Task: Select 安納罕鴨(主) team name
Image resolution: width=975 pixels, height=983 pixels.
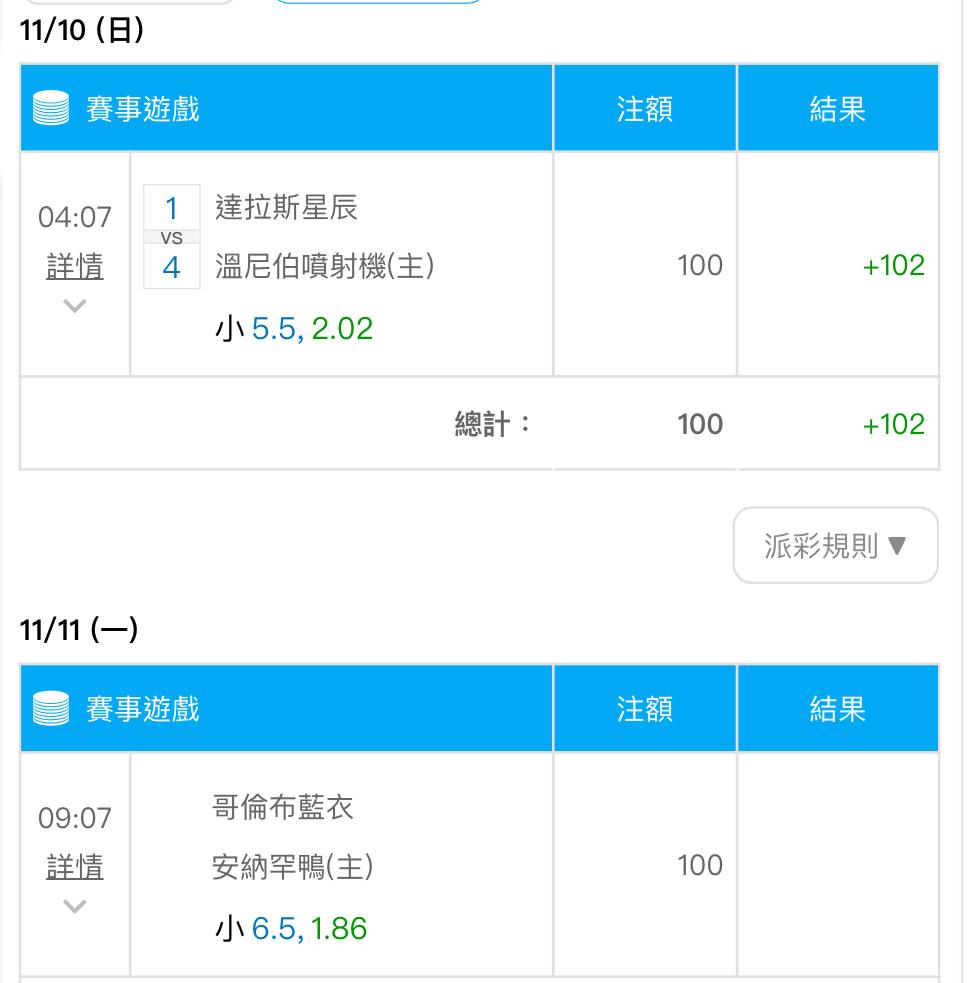Action: pyautogui.click(x=293, y=867)
